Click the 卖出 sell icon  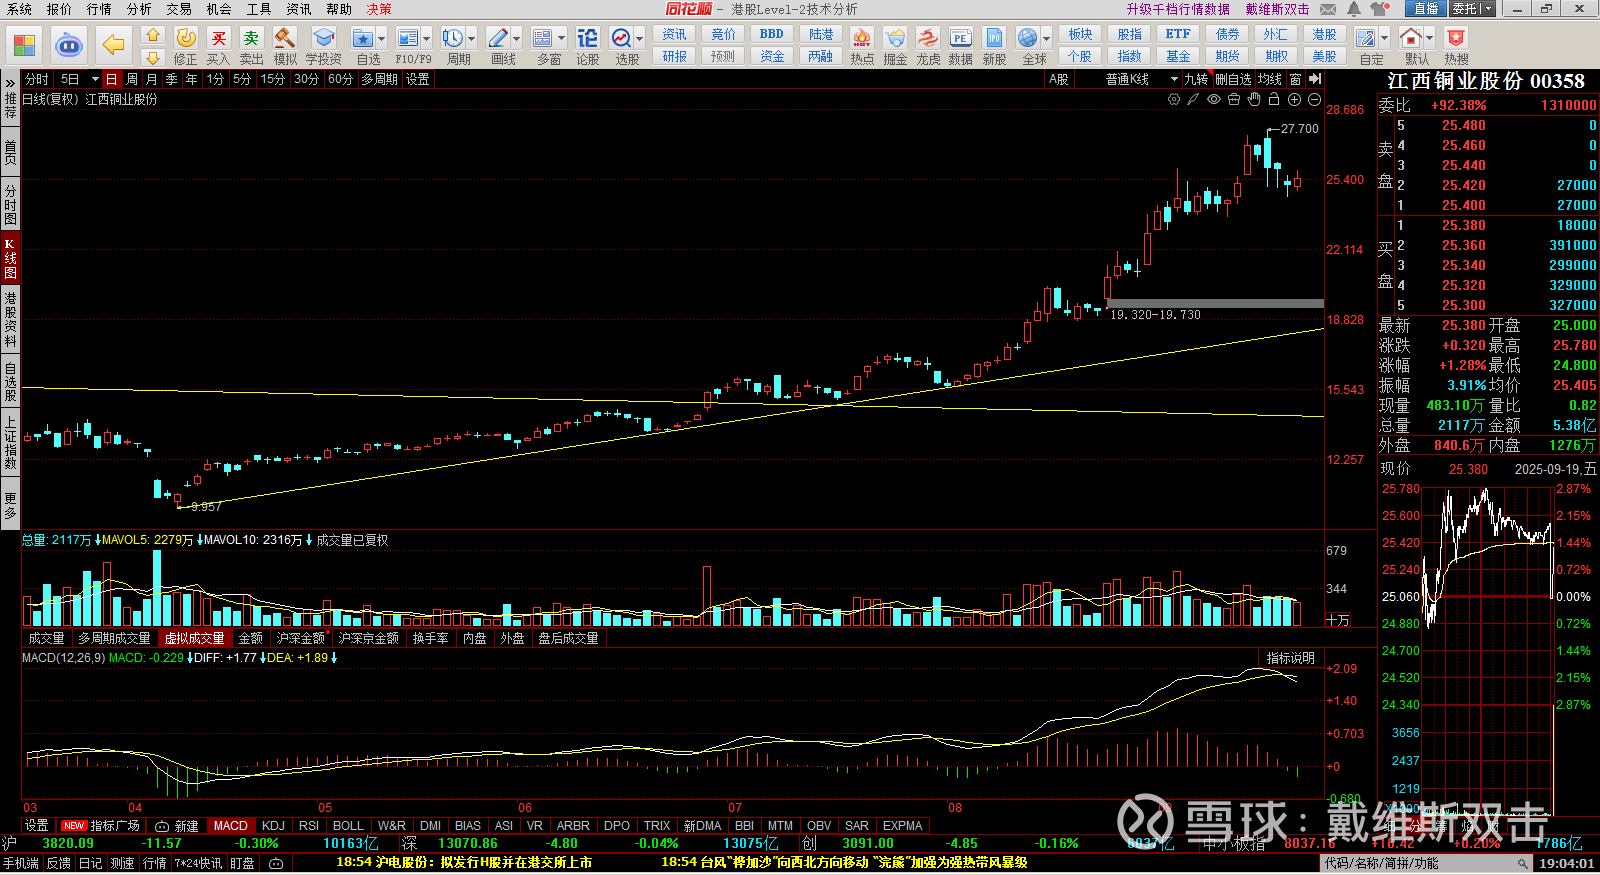[x=251, y=38]
